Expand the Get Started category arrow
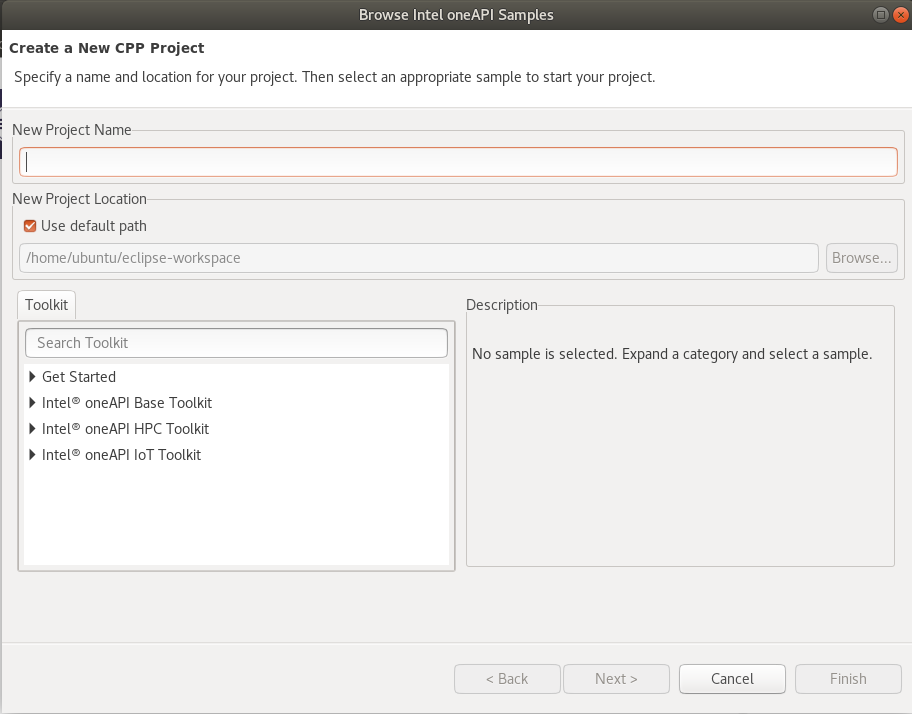Viewport: 912px width, 714px height. [x=33, y=377]
